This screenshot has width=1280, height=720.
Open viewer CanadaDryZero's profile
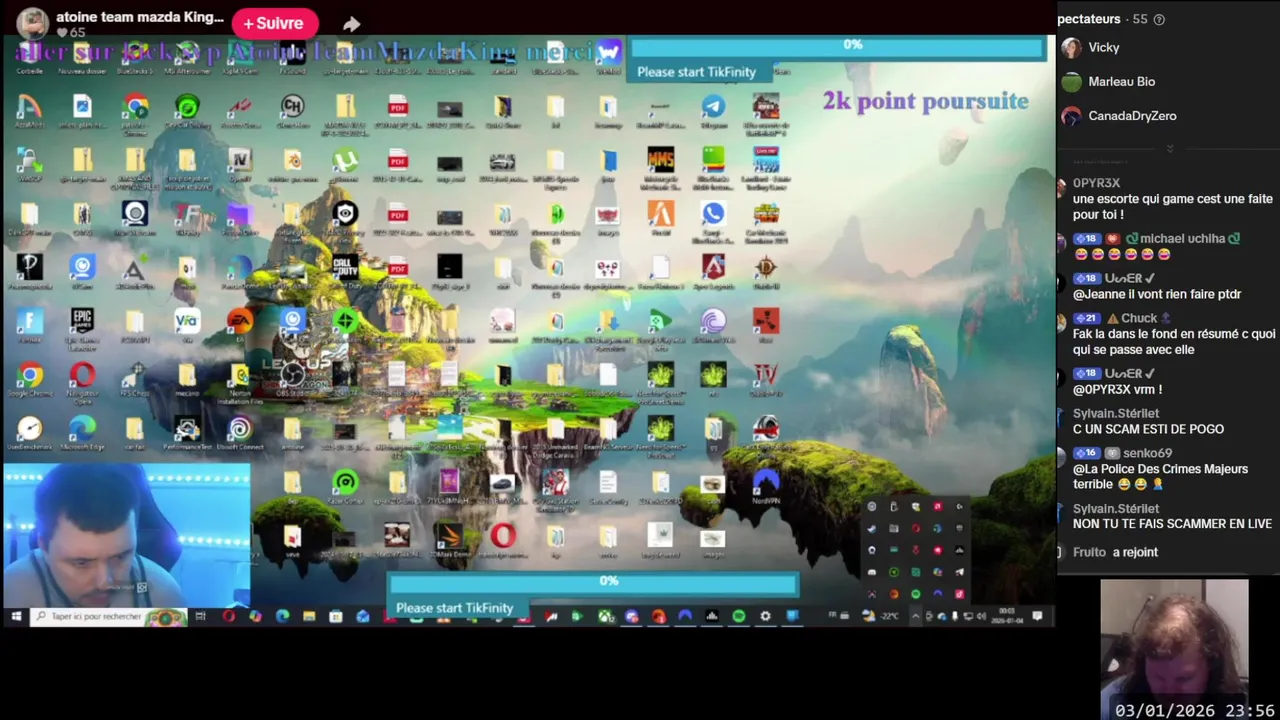pyautogui.click(x=1118, y=116)
